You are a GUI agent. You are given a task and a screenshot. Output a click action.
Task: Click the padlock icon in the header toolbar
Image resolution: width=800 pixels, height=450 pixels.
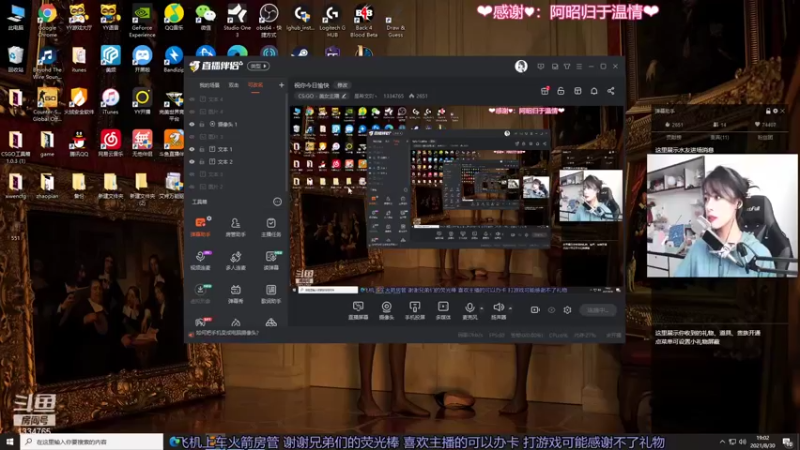(561, 91)
